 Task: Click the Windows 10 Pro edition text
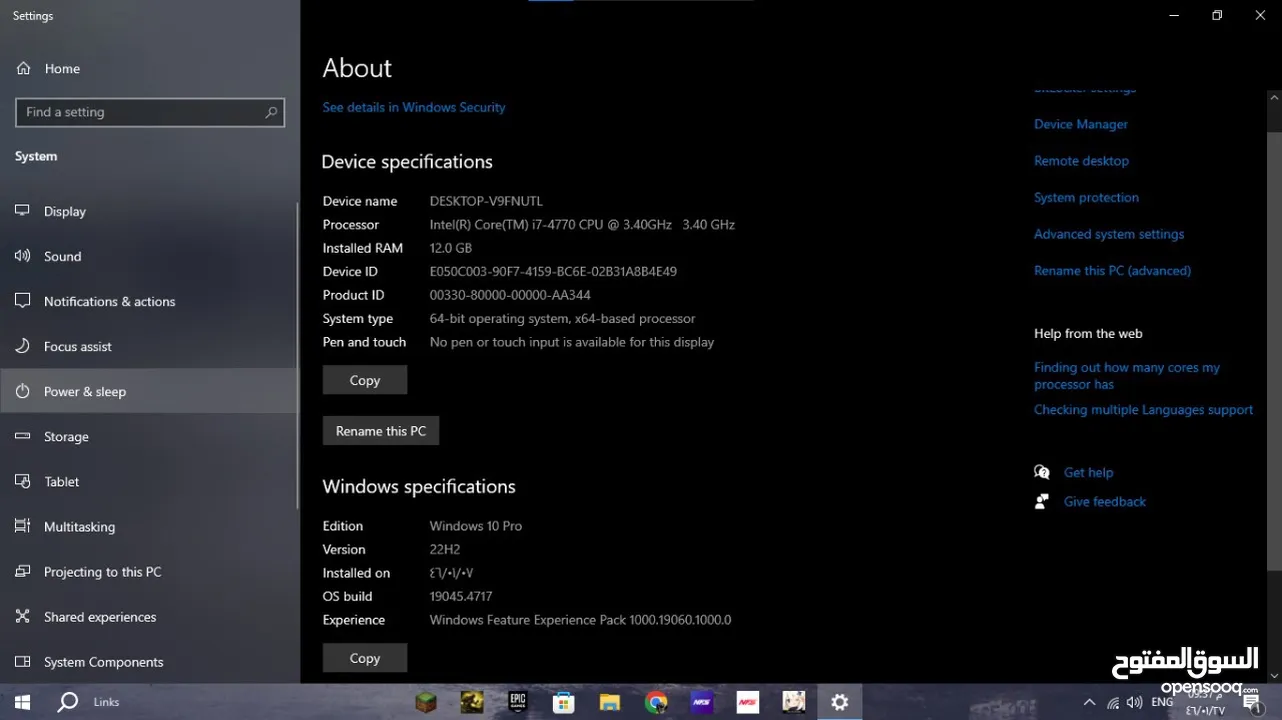(475, 526)
